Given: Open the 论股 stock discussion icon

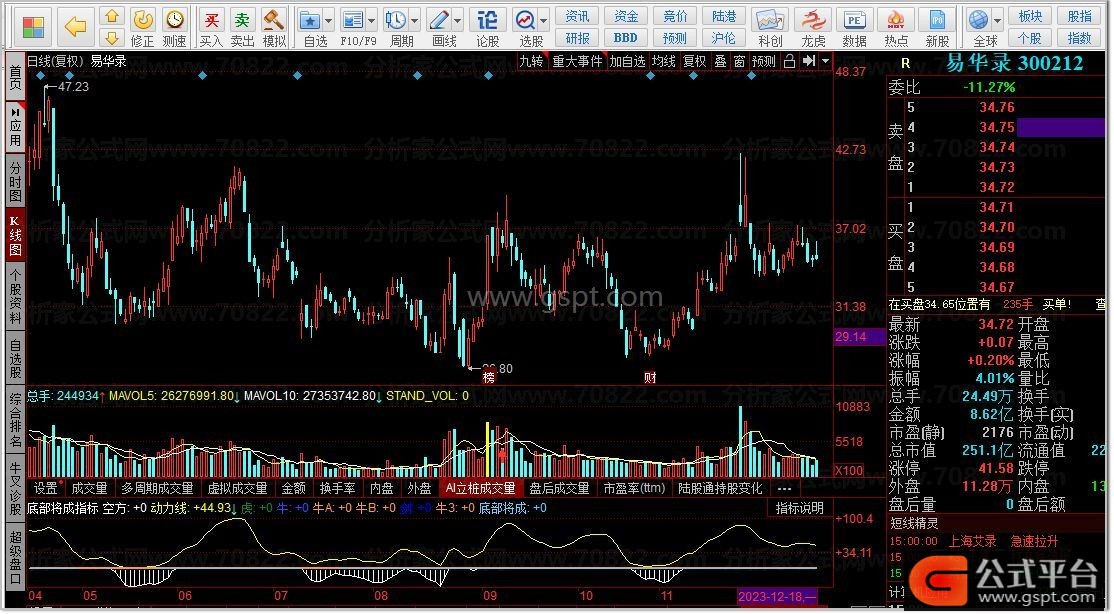Looking at the screenshot, I should 487,27.
